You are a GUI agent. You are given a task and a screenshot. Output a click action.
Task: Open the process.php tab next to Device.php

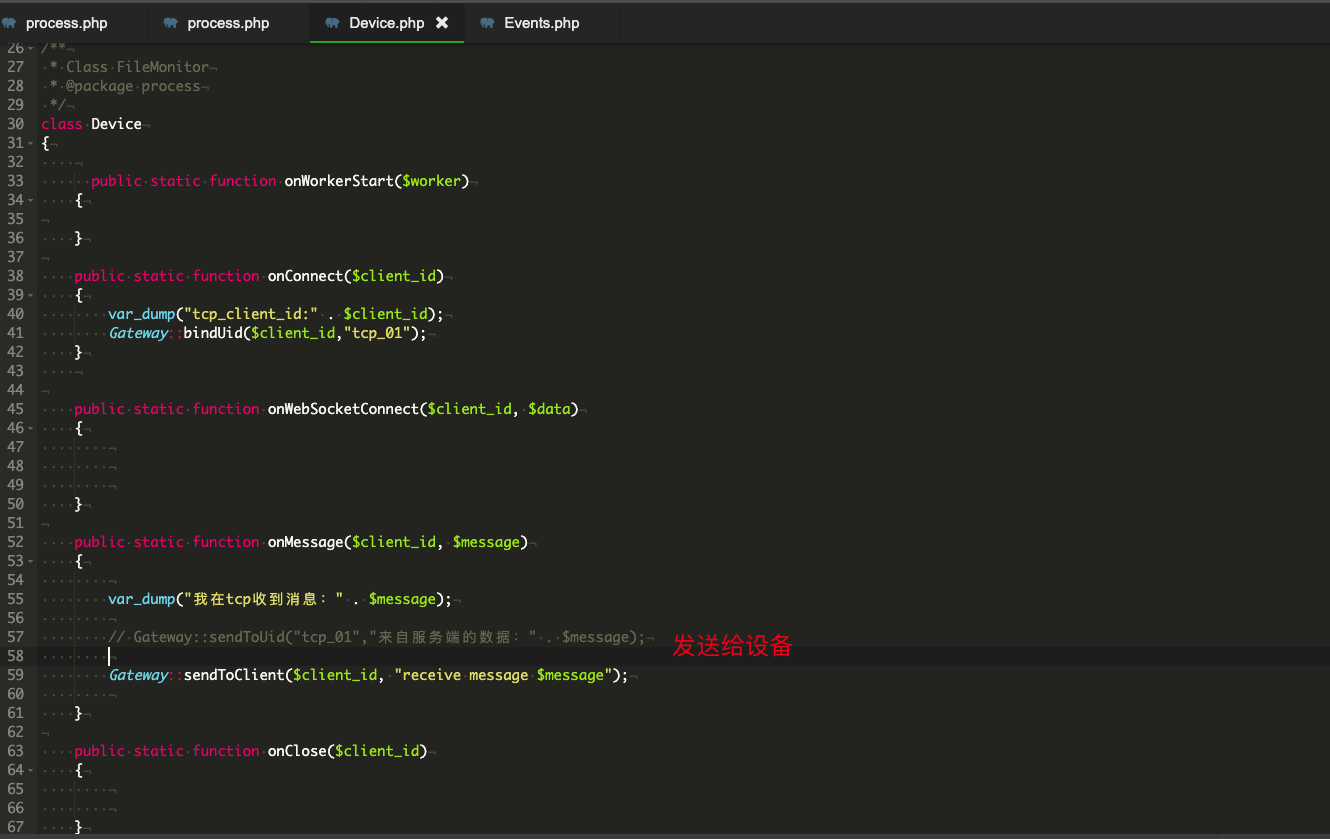[x=228, y=22]
